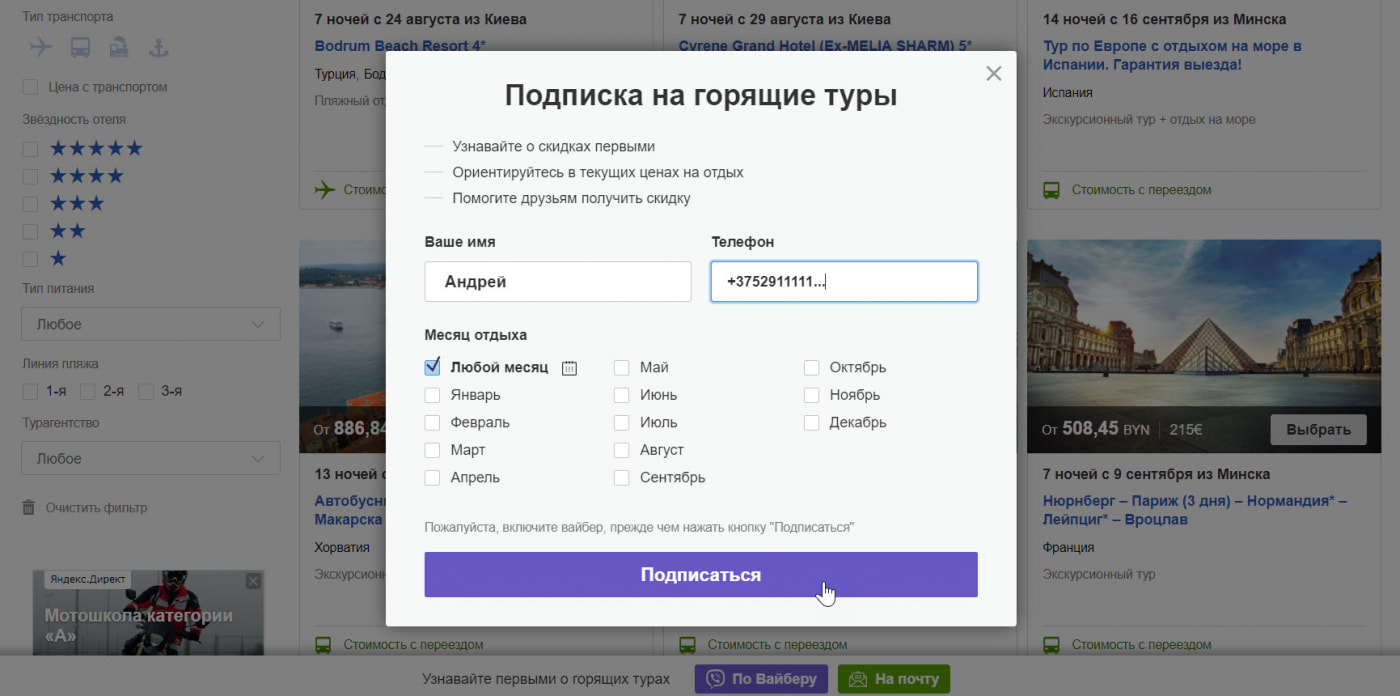The image size is (1400, 696).
Task: Uncheck the Любой месяц checkbox
Action: pyautogui.click(x=432, y=367)
